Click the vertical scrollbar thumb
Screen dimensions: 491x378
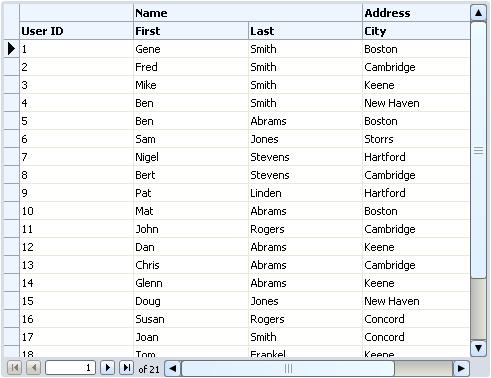[x=478, y=150]
